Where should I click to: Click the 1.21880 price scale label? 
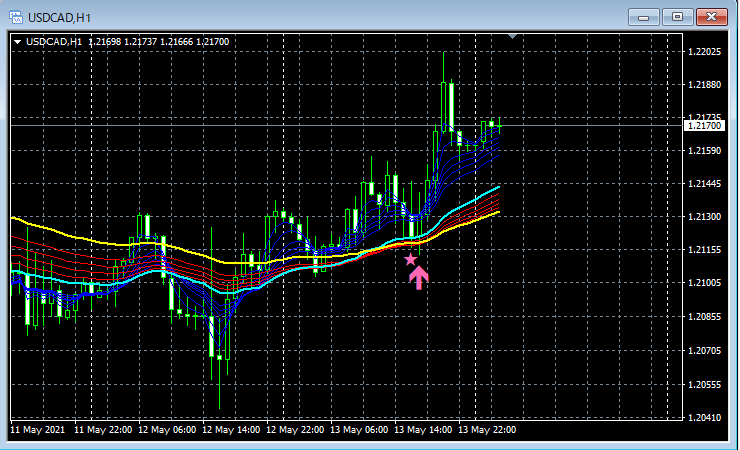point(705,84)
